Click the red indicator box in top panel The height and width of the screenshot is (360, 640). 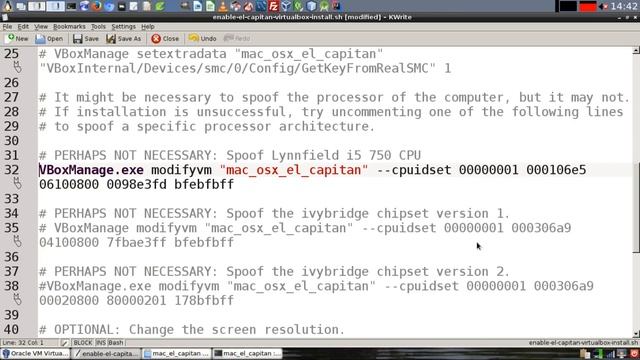(588, 6)
